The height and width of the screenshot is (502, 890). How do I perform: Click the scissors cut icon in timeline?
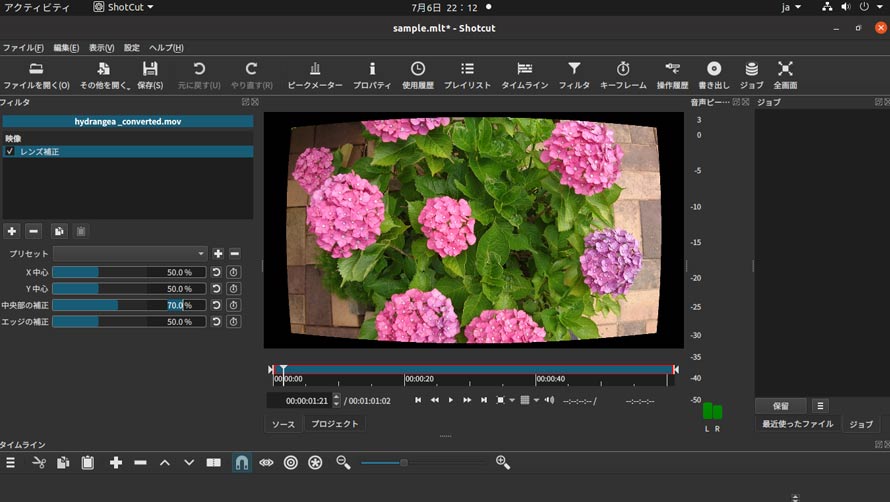38,462
